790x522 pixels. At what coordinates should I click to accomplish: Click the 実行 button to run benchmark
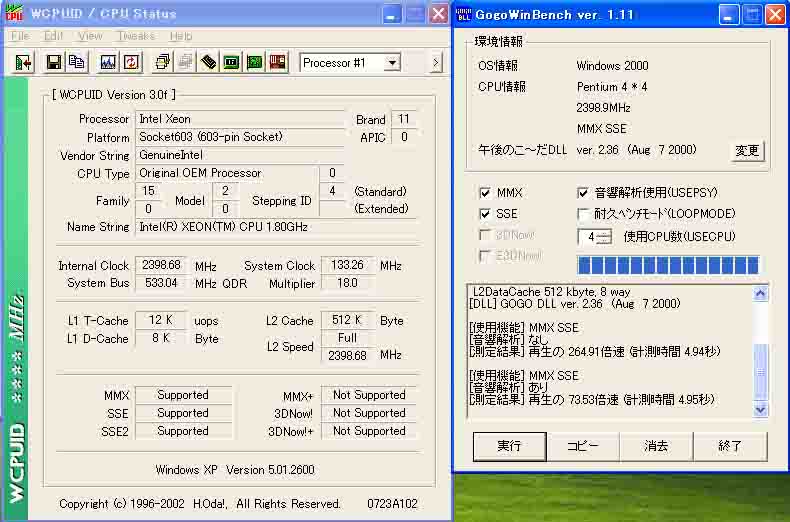[509, 446]
